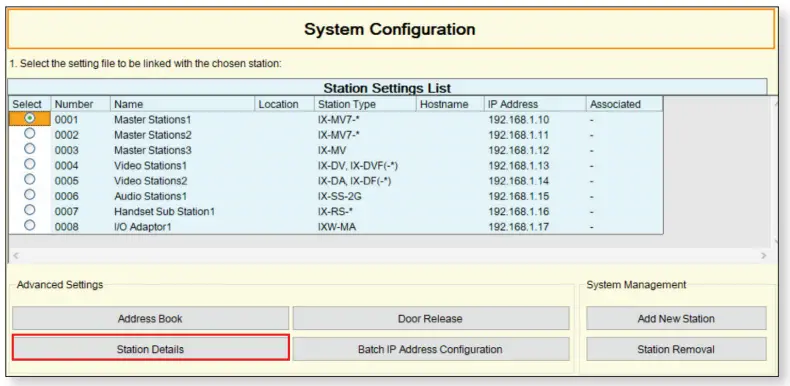Viewport: 790px width, 386px height.
Task: Click IP address 192.168.1.10
Action: (x=518, y=120)
